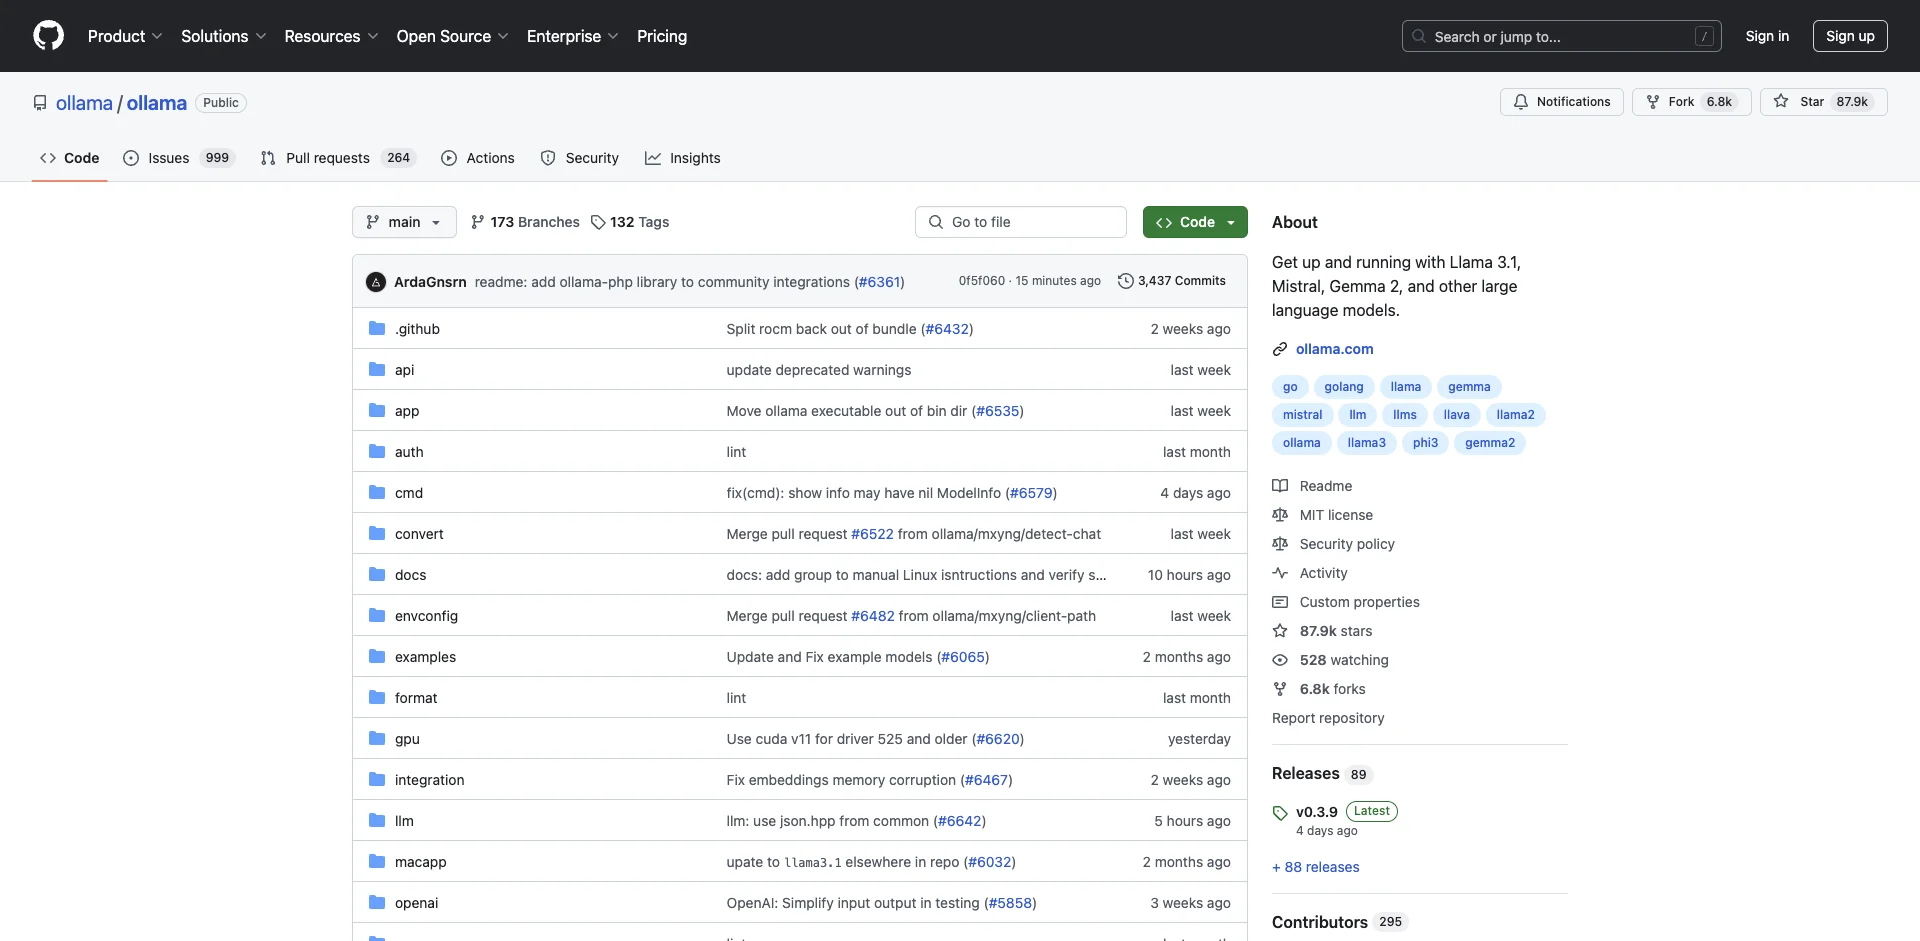The width and height of the screenshot is (1920, 941).
Task: Open the Pricing menu item
Action: (x=662, y=36)
